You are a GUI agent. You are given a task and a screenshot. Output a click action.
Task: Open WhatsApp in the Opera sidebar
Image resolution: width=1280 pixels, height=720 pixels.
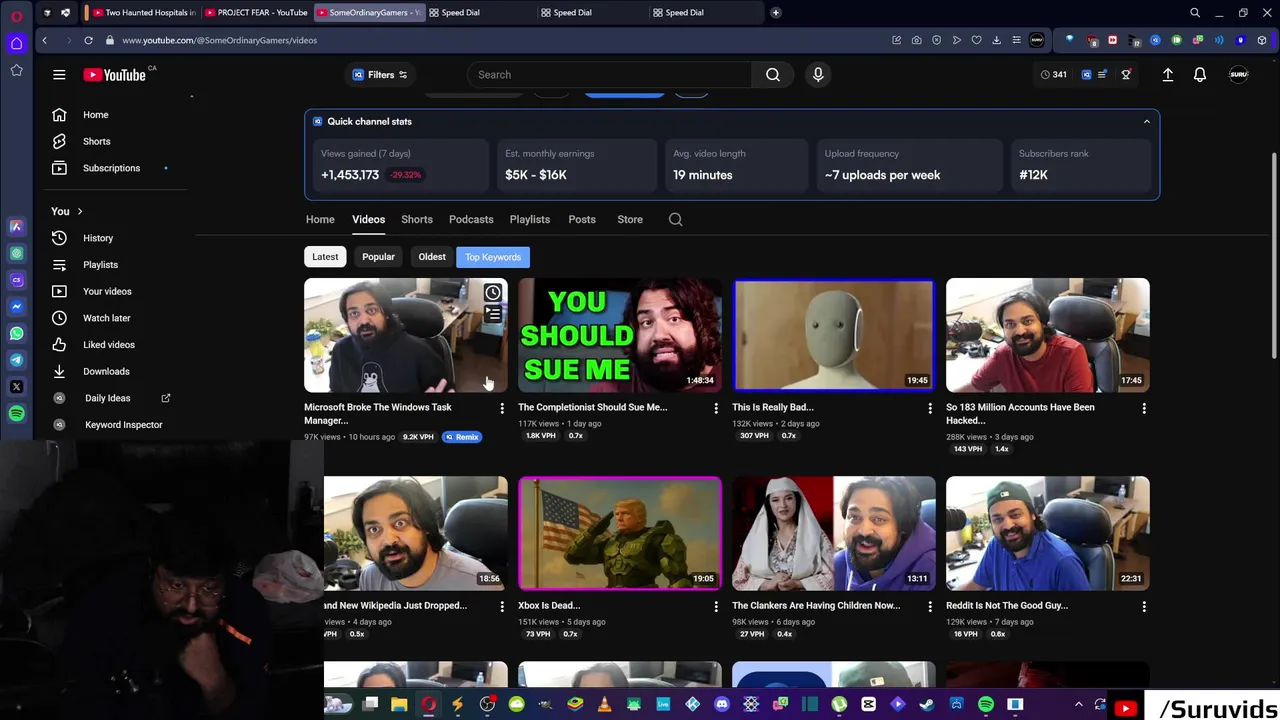[x=16, y=333]
